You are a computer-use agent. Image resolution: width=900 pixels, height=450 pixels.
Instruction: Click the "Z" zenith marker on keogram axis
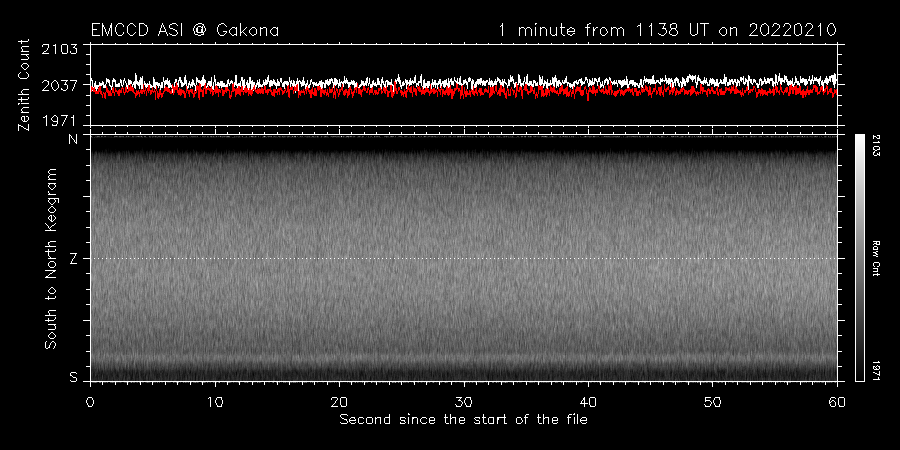[73, 259]
